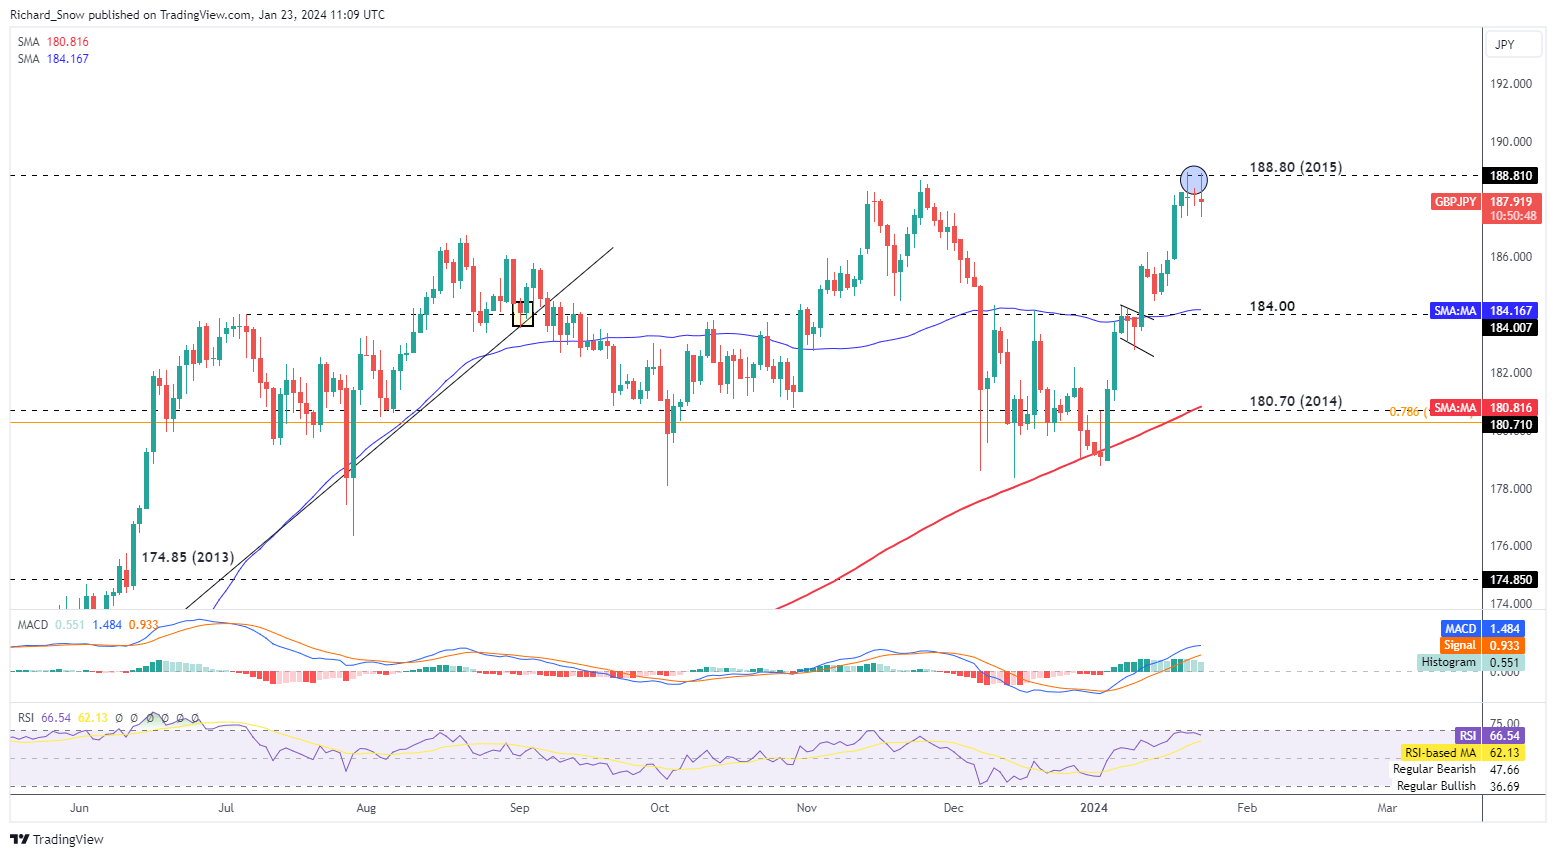Image resolution: width=1556 pixels, height=857 pixels.
Task: Click the MACD indicator legend title
Action: coord(33,625)
